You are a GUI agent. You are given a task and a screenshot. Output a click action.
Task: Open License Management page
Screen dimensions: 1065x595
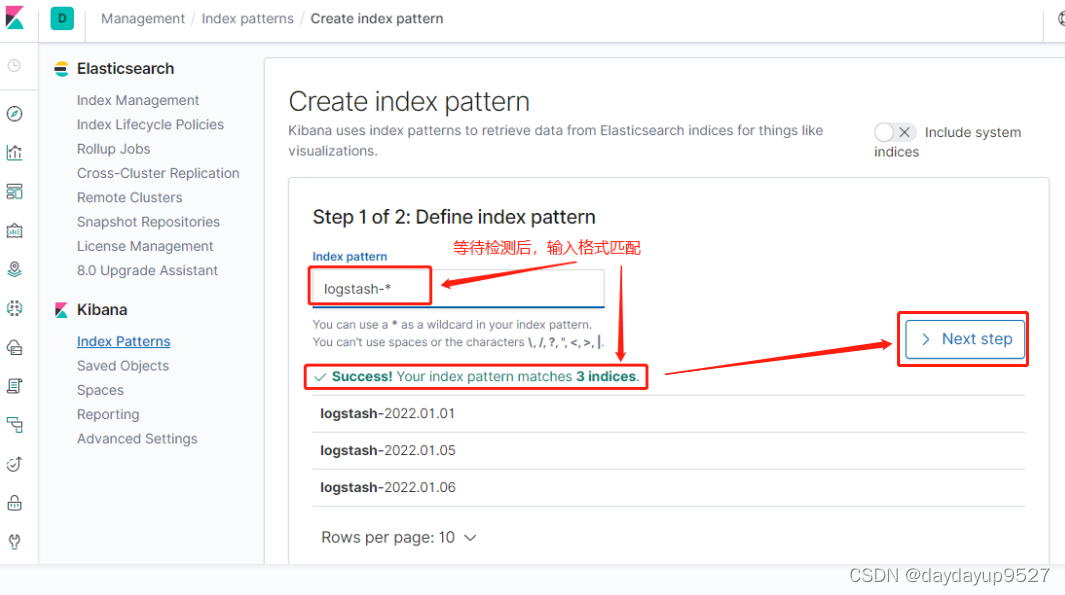[x=145, y=247]
